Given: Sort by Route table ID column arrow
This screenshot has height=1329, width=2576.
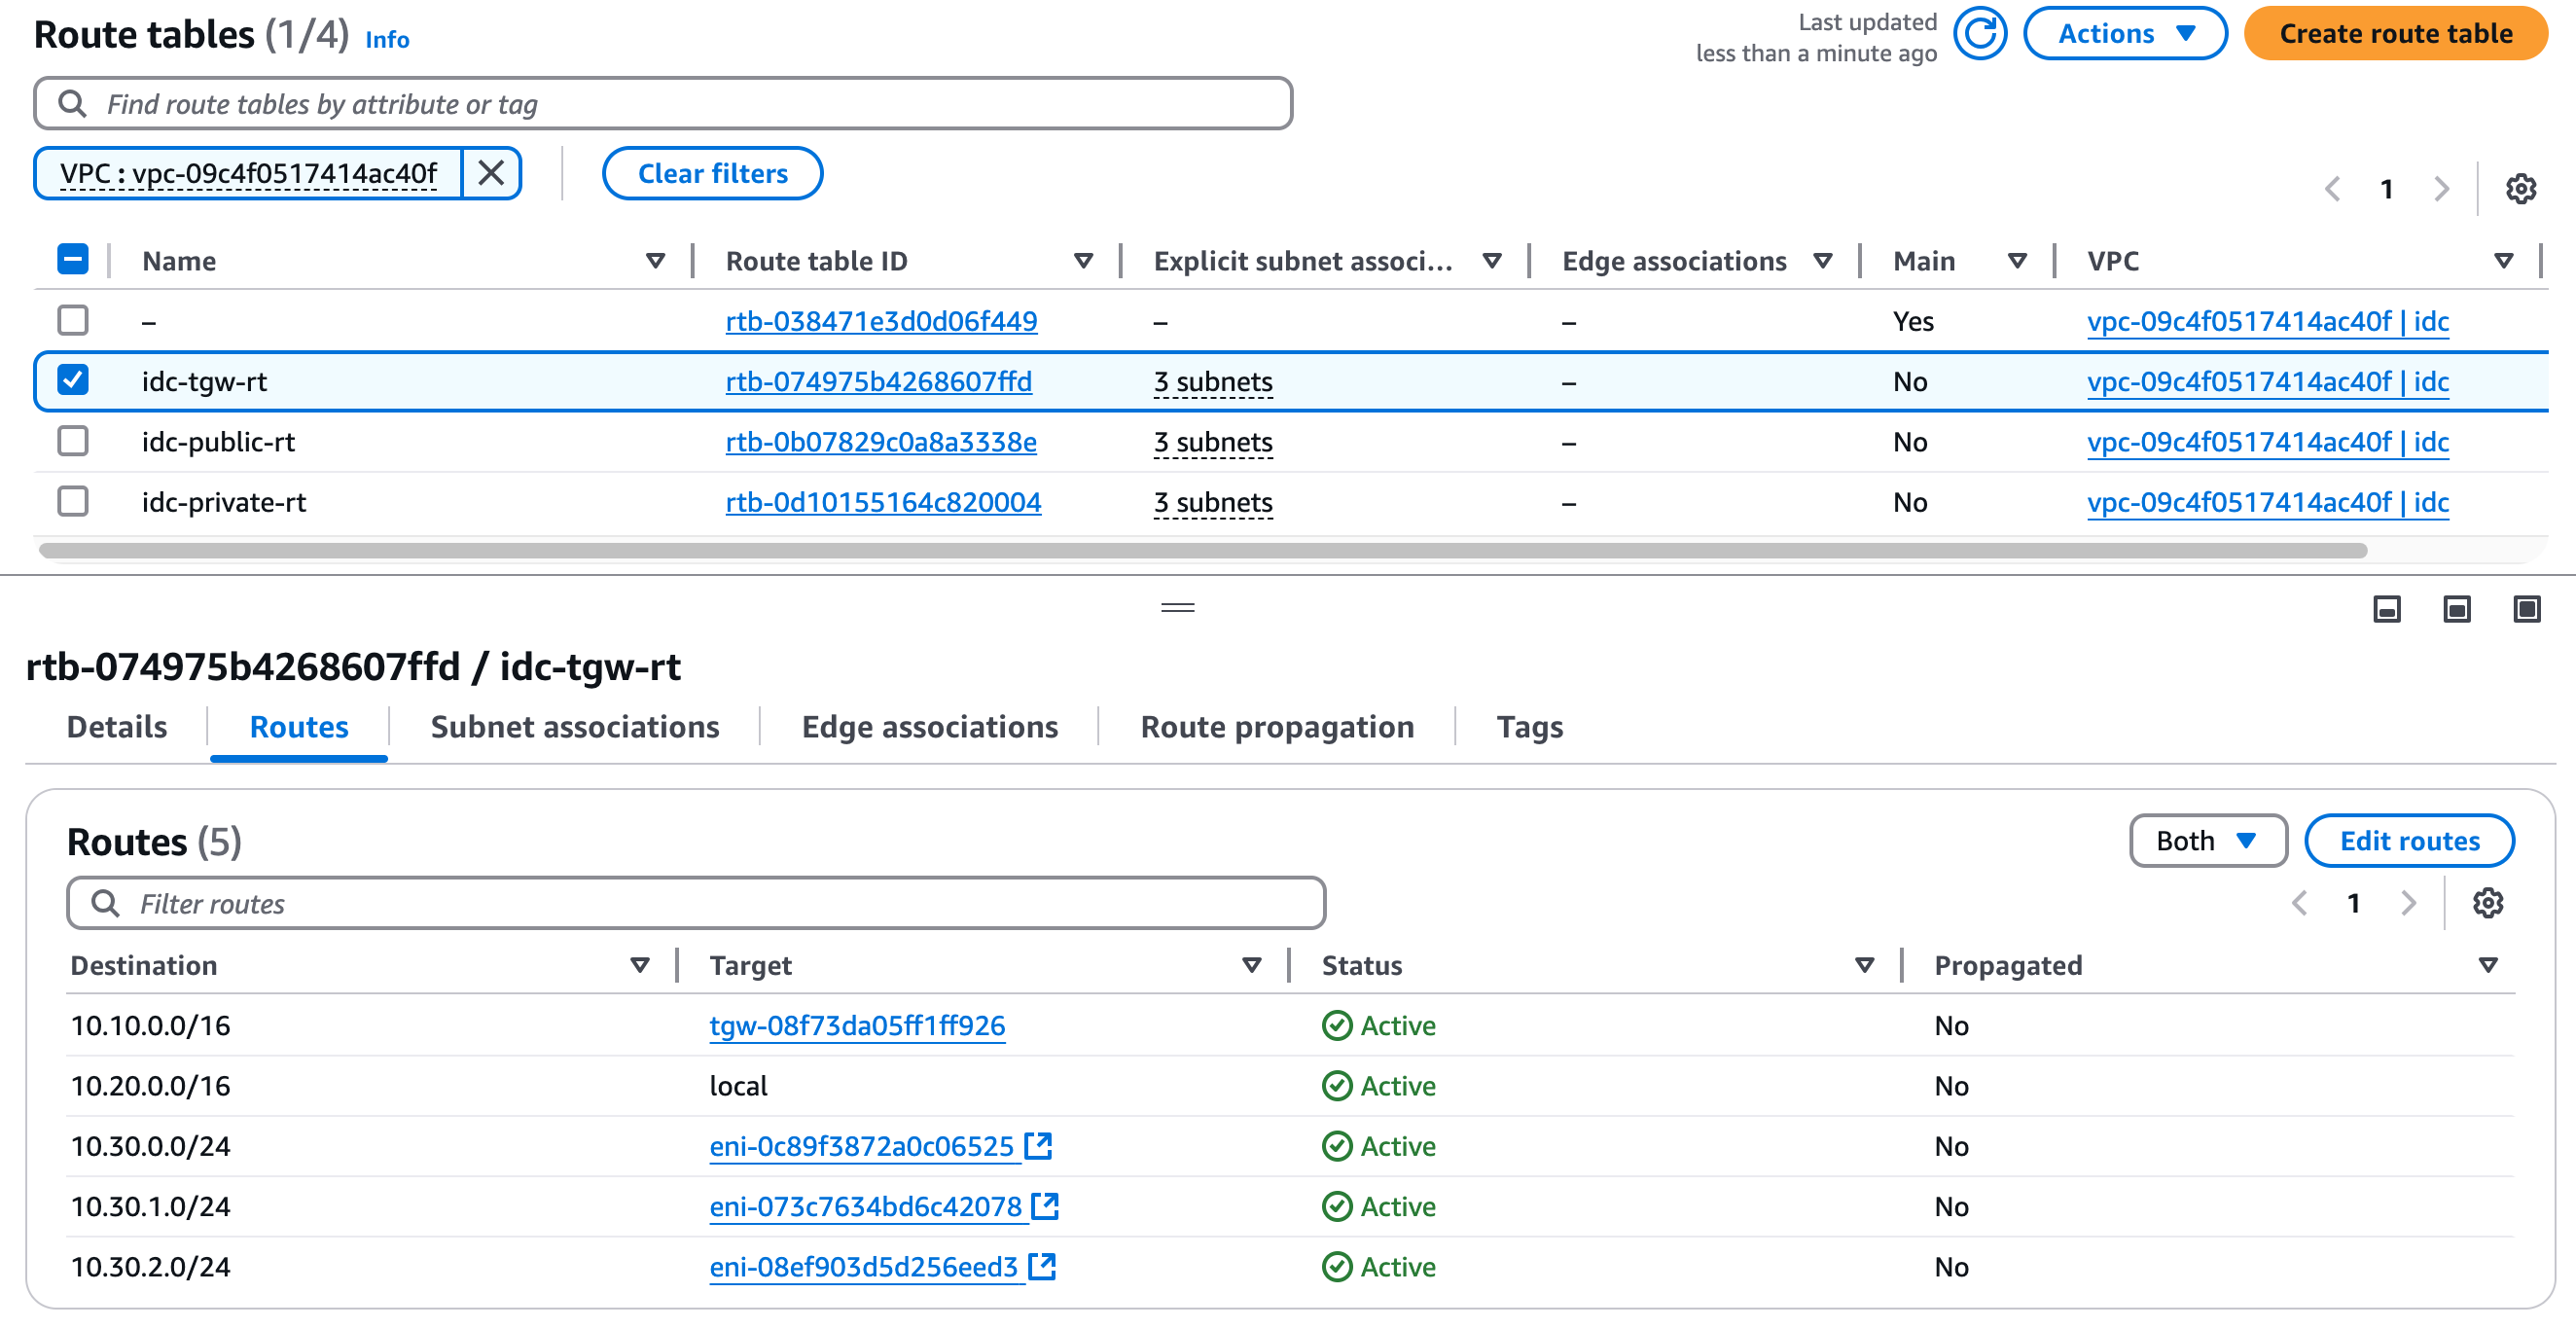Looking at the screenshot, I should (1082, 261).
